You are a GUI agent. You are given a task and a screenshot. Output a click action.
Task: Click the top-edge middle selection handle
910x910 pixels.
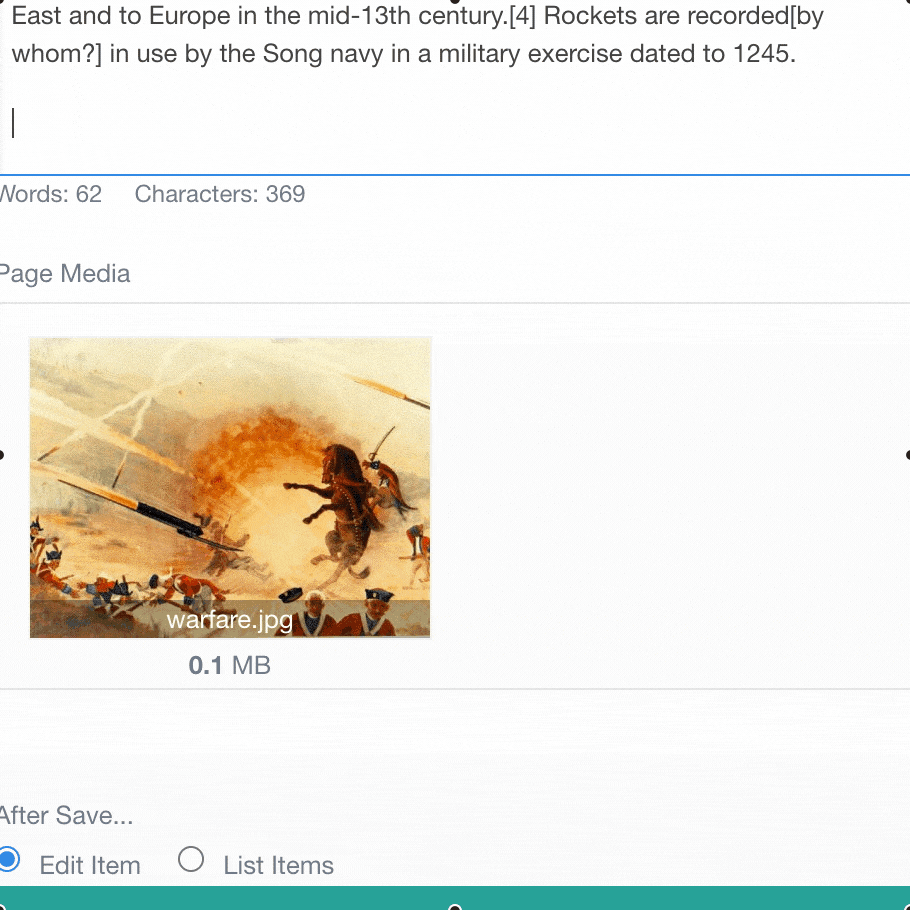point(455,2)
